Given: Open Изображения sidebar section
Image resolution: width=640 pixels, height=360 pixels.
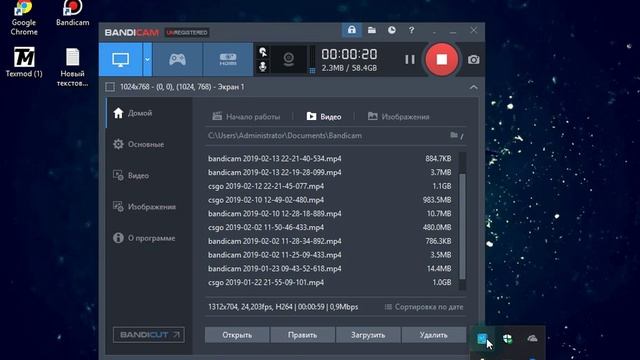Looking at the screenshot, I should pos(149,207).
